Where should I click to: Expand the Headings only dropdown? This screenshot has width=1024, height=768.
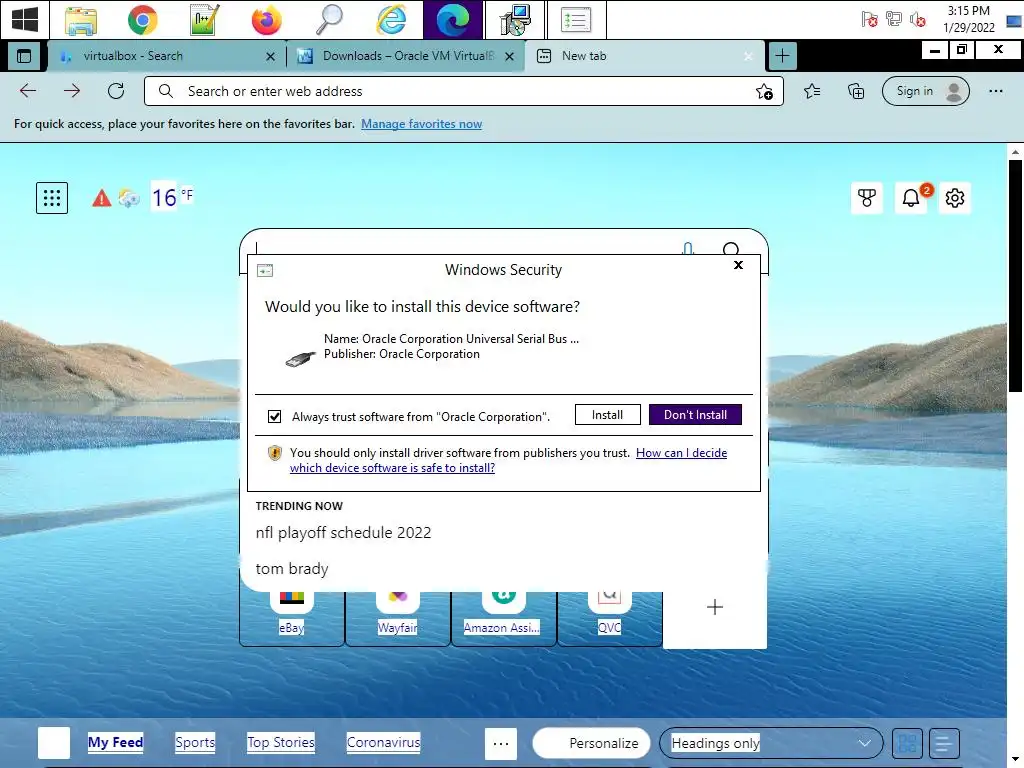[771, 743]
